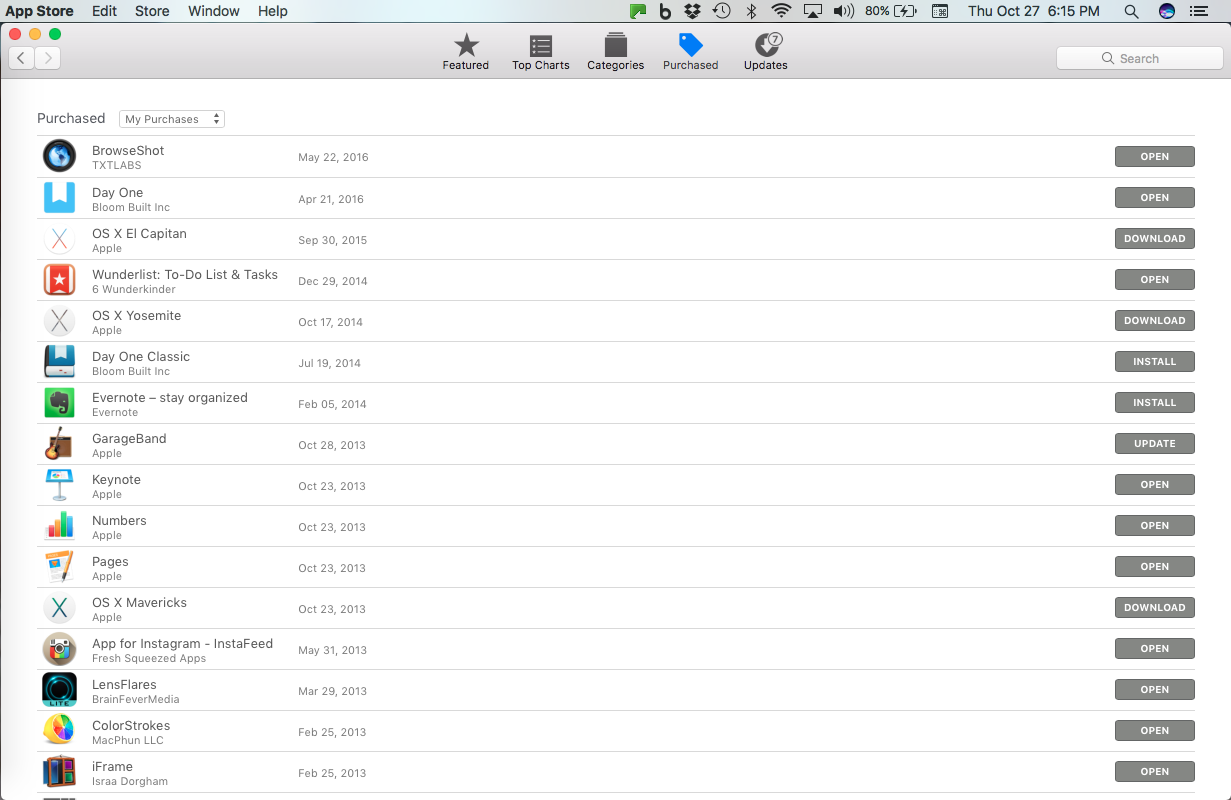Open the Edit menu

tap(104, 11)
